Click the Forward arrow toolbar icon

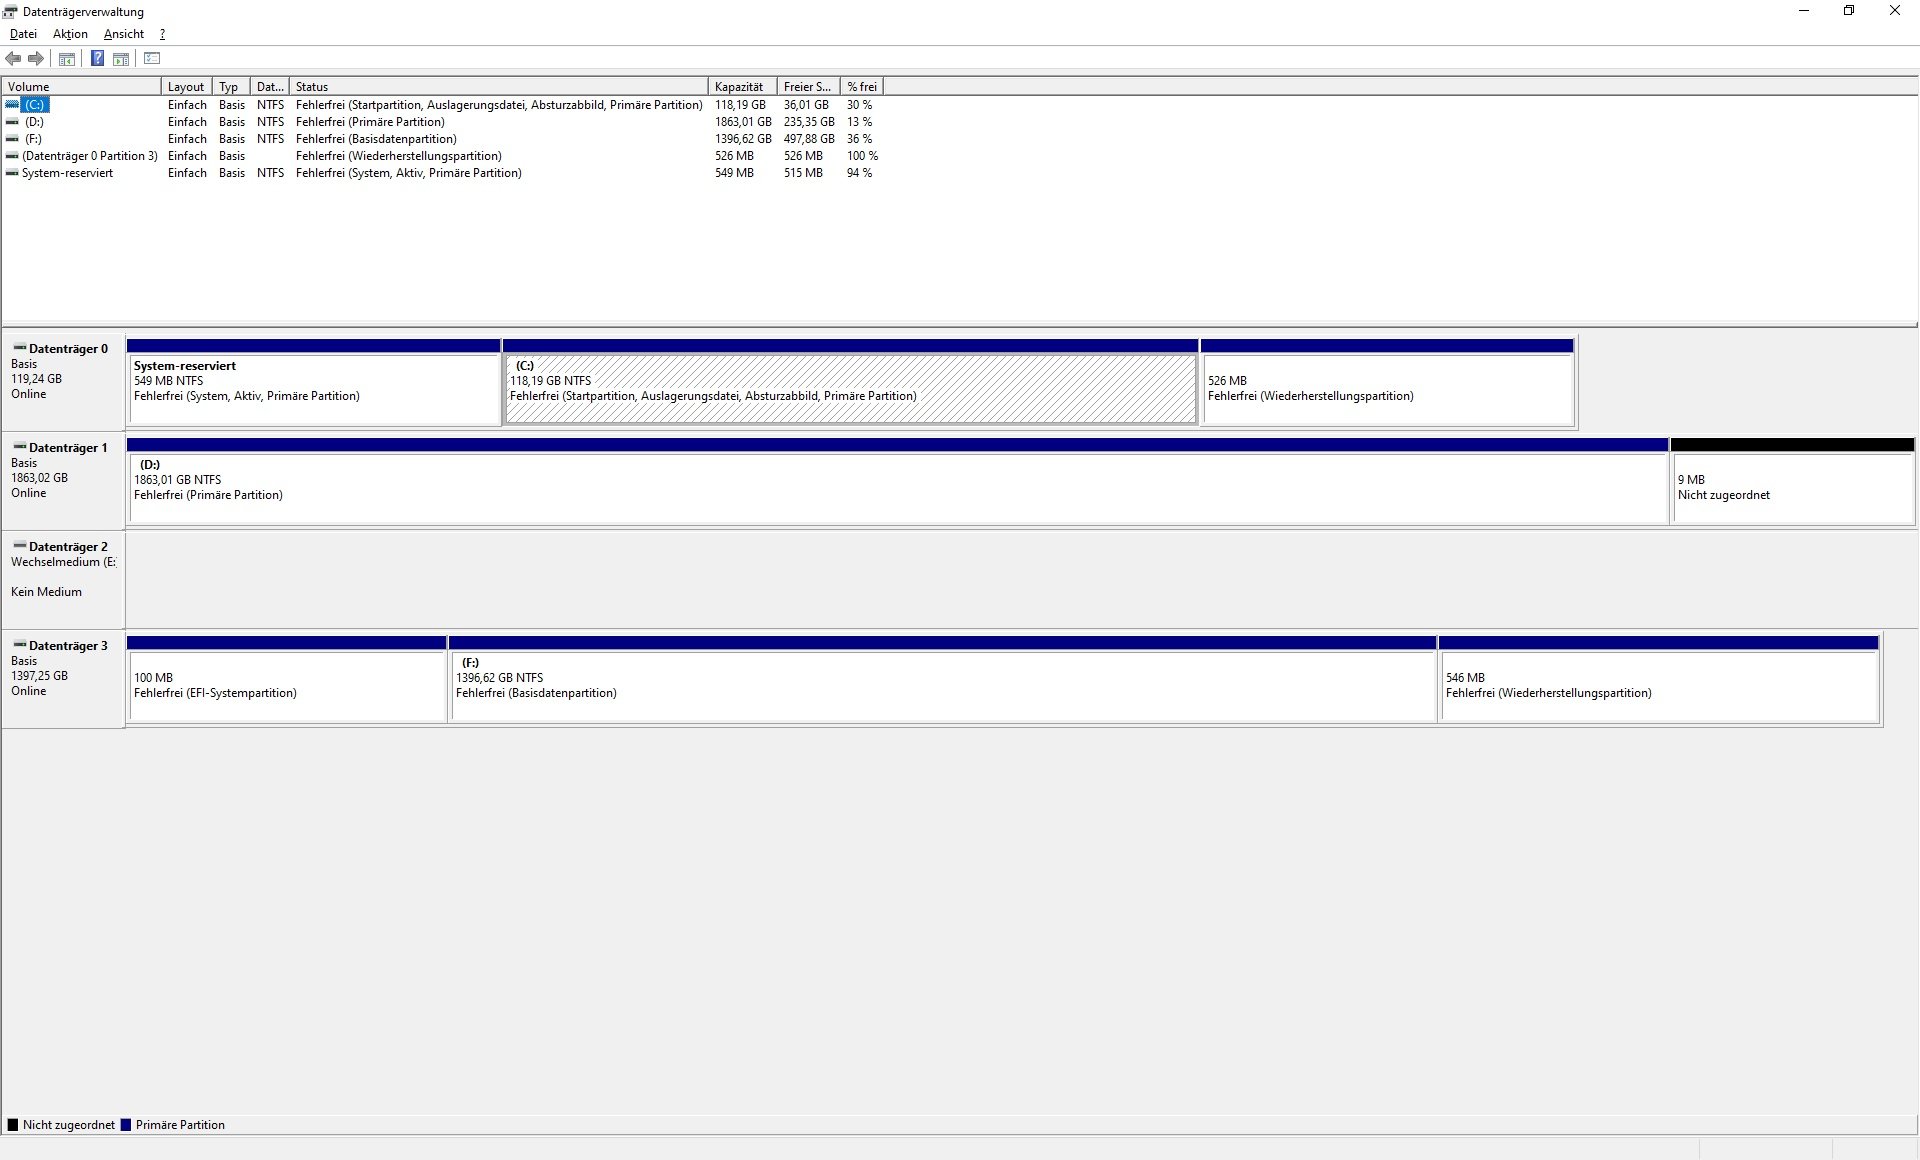click(x=36, y=59)
